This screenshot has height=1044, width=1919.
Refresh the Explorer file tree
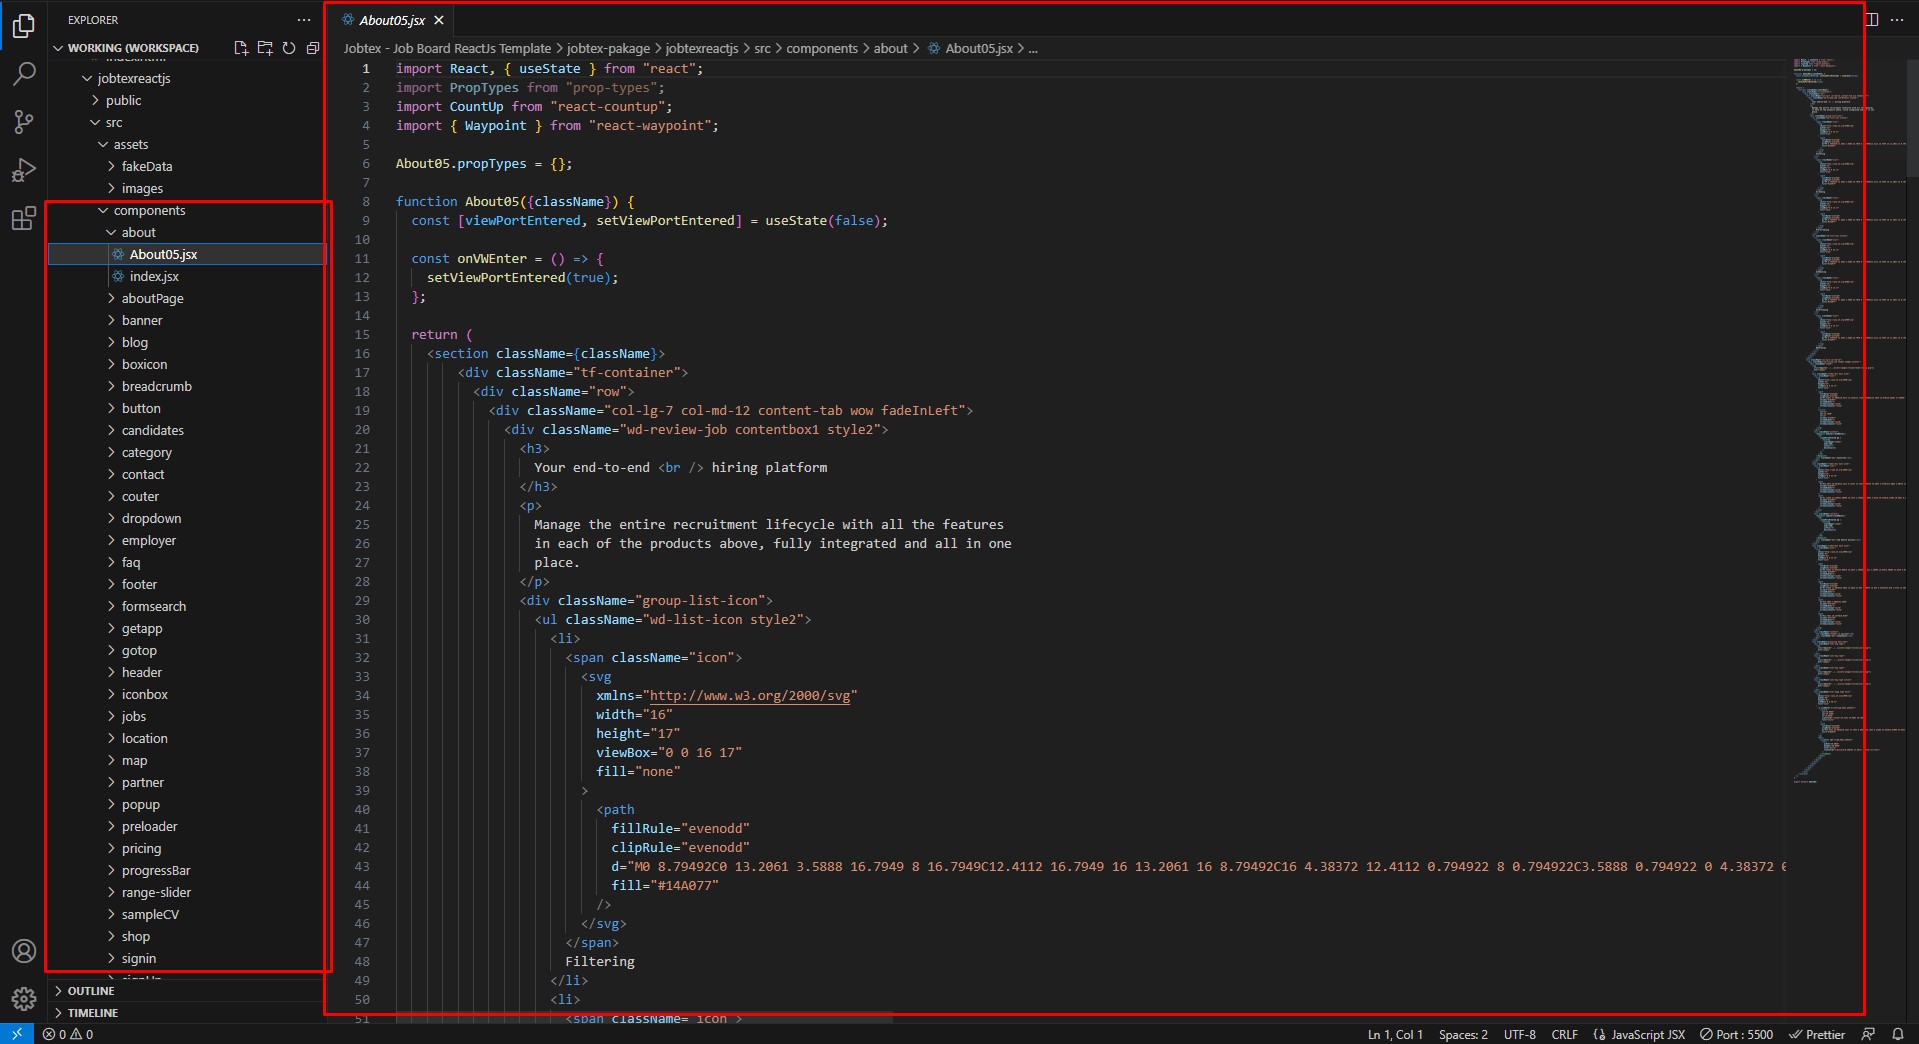(x=289, y=48)
